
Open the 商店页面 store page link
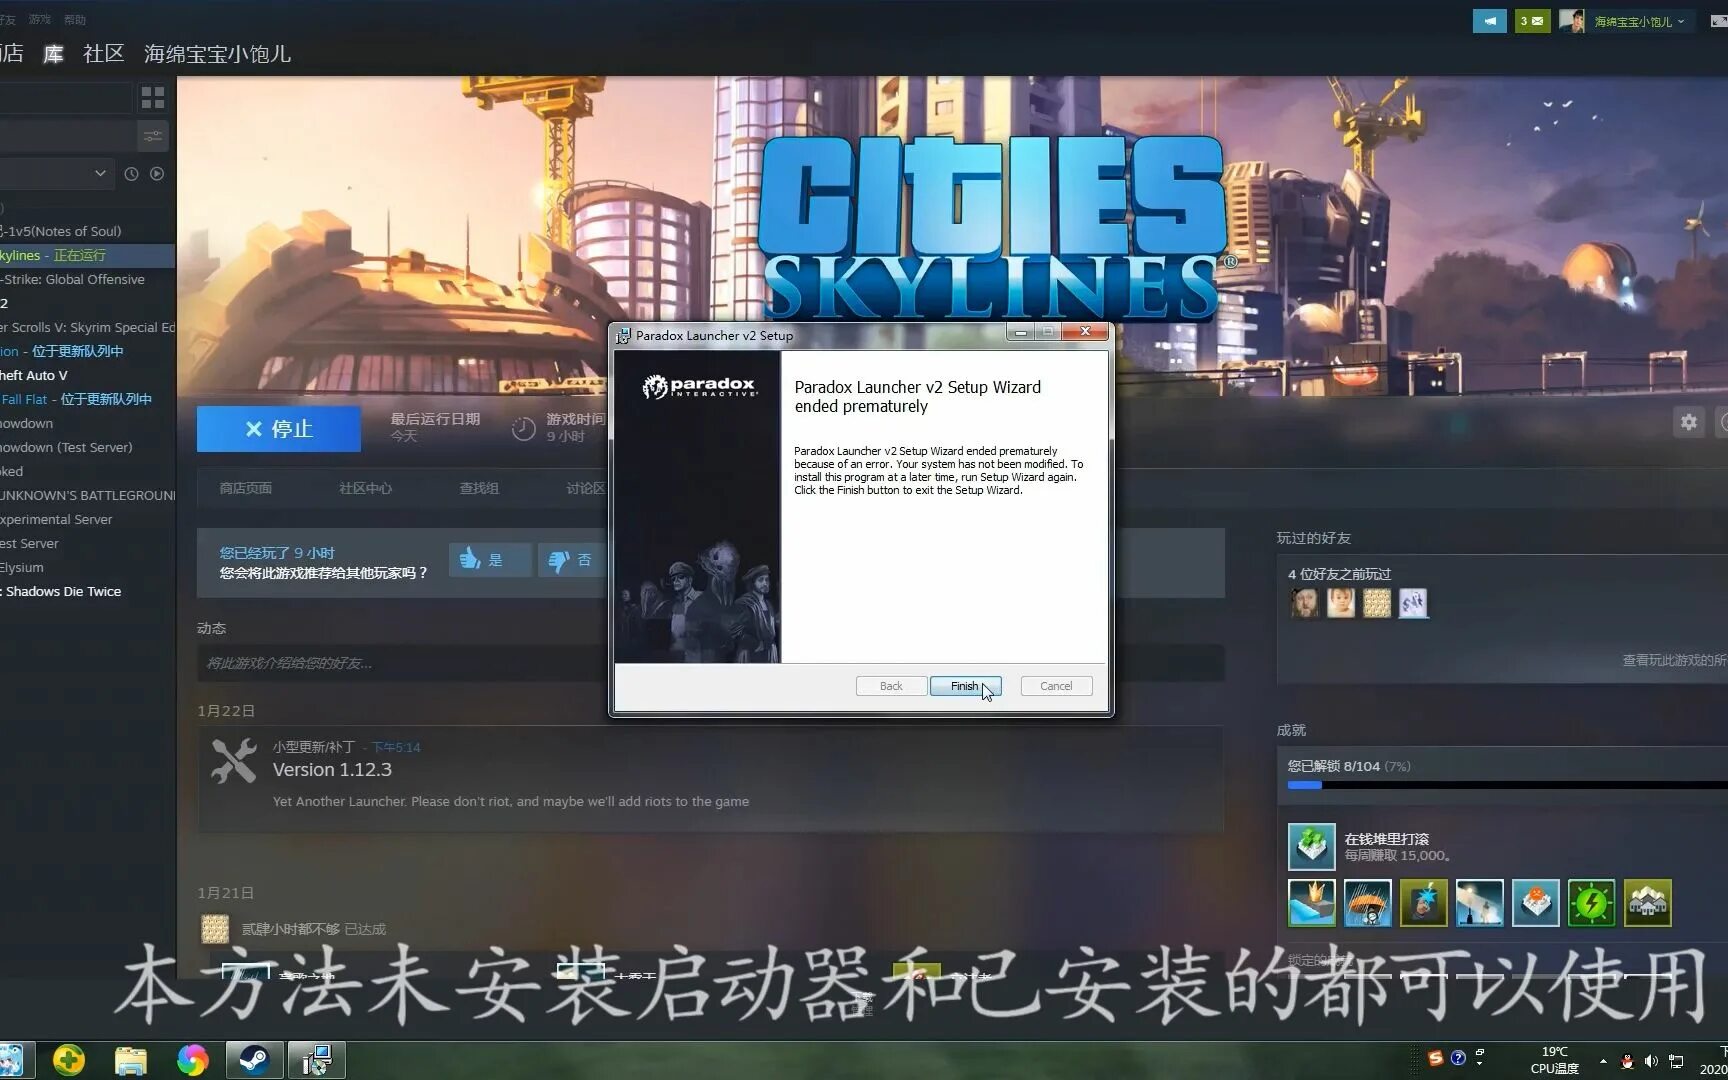point(246,488)
